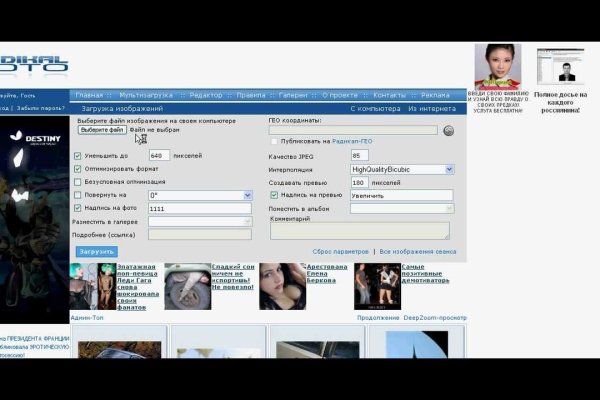Enable the Безусловная оптимизация checkbox
The width and height of the screenshot is (600, 400).
click(x=78, y=182)
